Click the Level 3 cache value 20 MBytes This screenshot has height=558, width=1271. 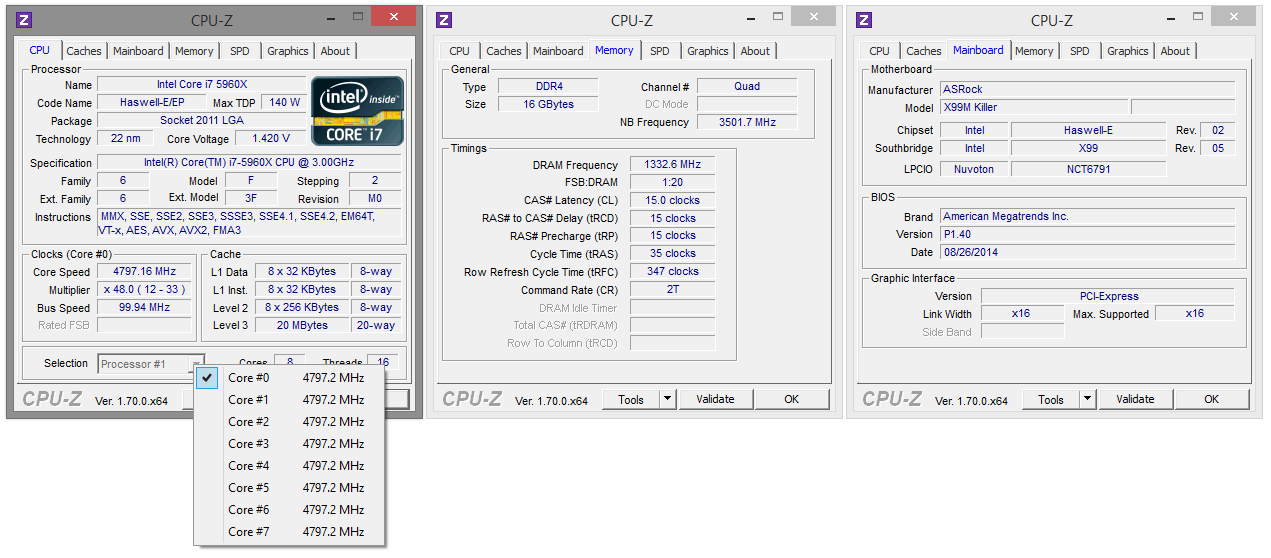tap(303, 325)
